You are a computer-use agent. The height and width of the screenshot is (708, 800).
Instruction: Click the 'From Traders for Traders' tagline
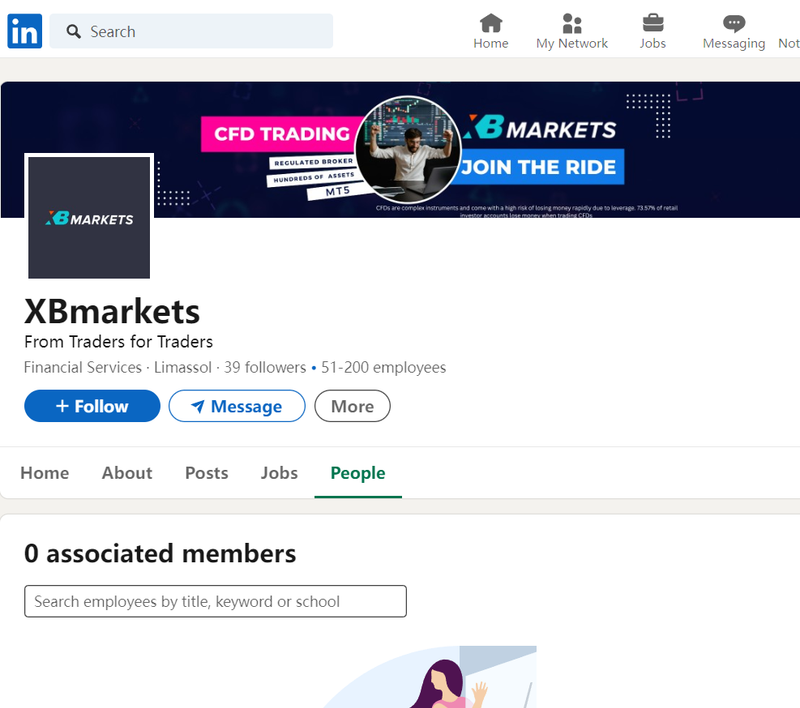[118, 341]
